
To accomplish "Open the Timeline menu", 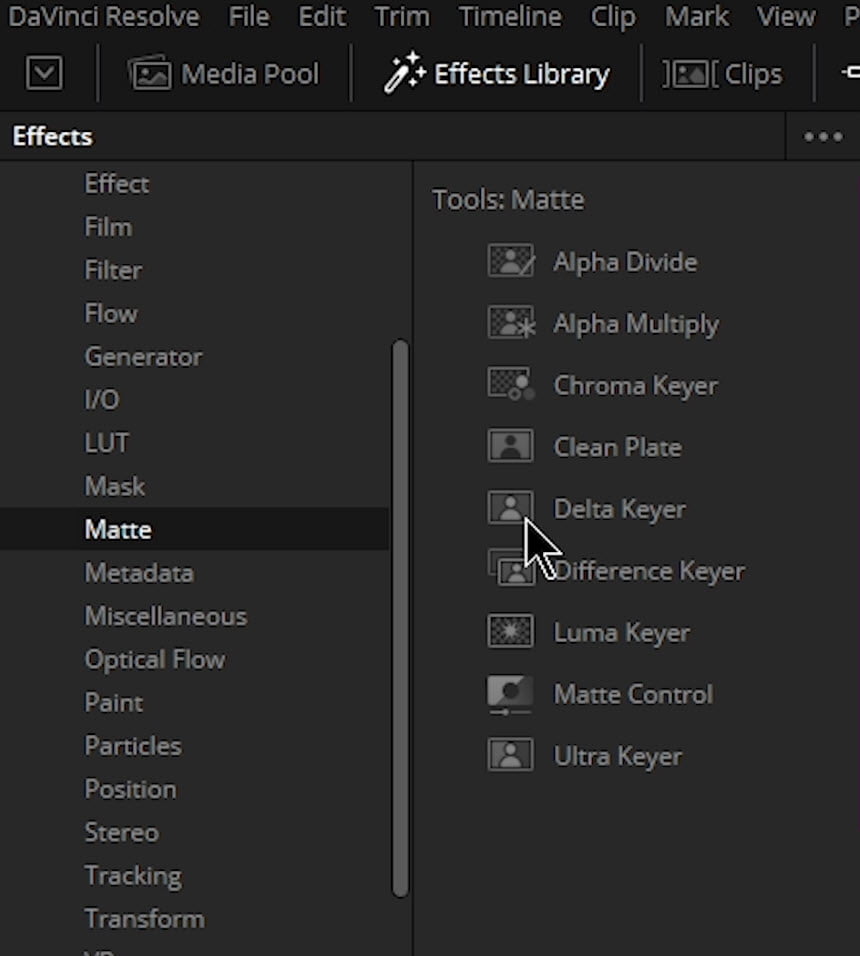I will pos(510,16).
